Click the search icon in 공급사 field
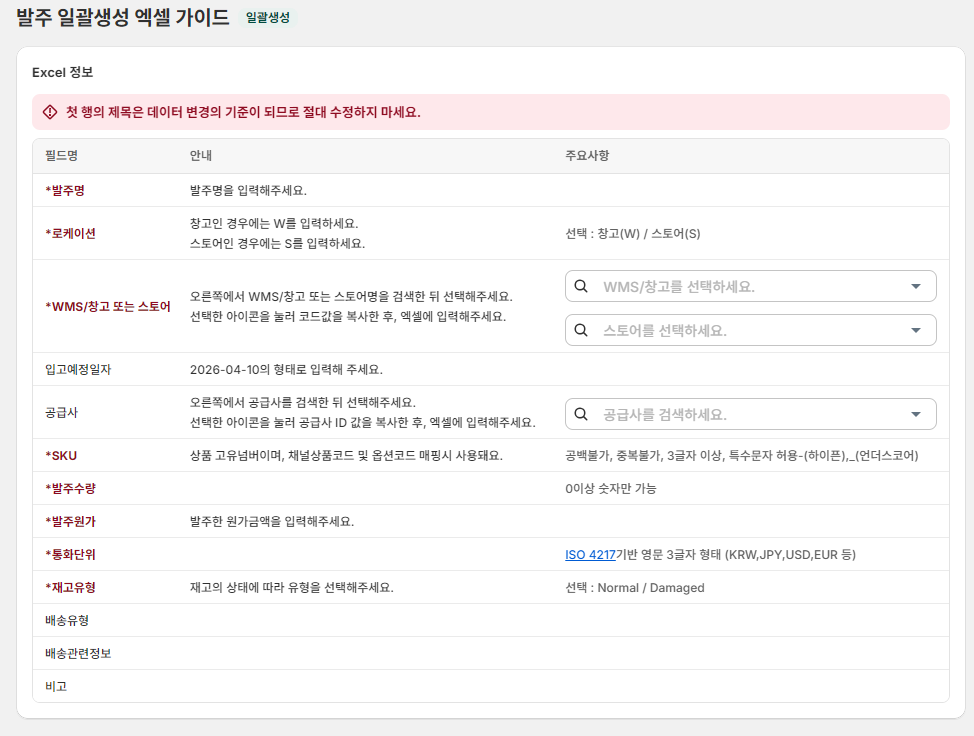The width and height of the screenshot is (974, 736). 581,414
